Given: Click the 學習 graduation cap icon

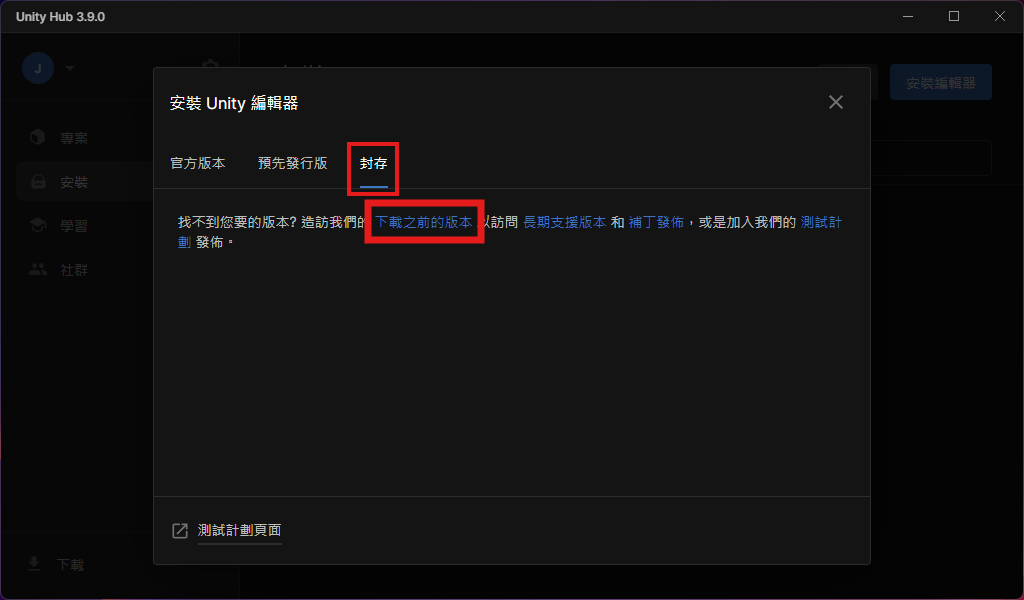Looking at the screenshot, I should point(38,225).
